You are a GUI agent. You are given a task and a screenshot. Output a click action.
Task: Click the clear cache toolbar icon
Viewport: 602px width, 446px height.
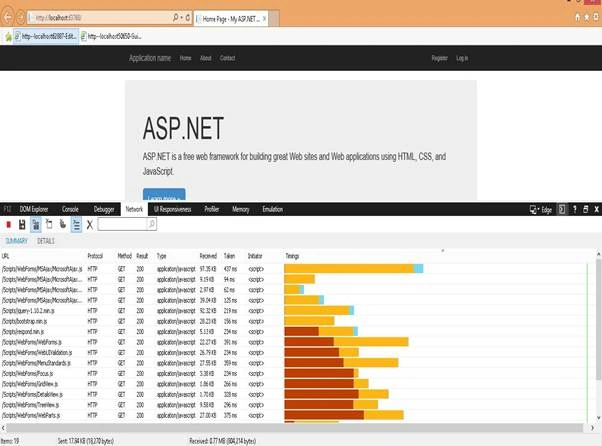[49, 224]
